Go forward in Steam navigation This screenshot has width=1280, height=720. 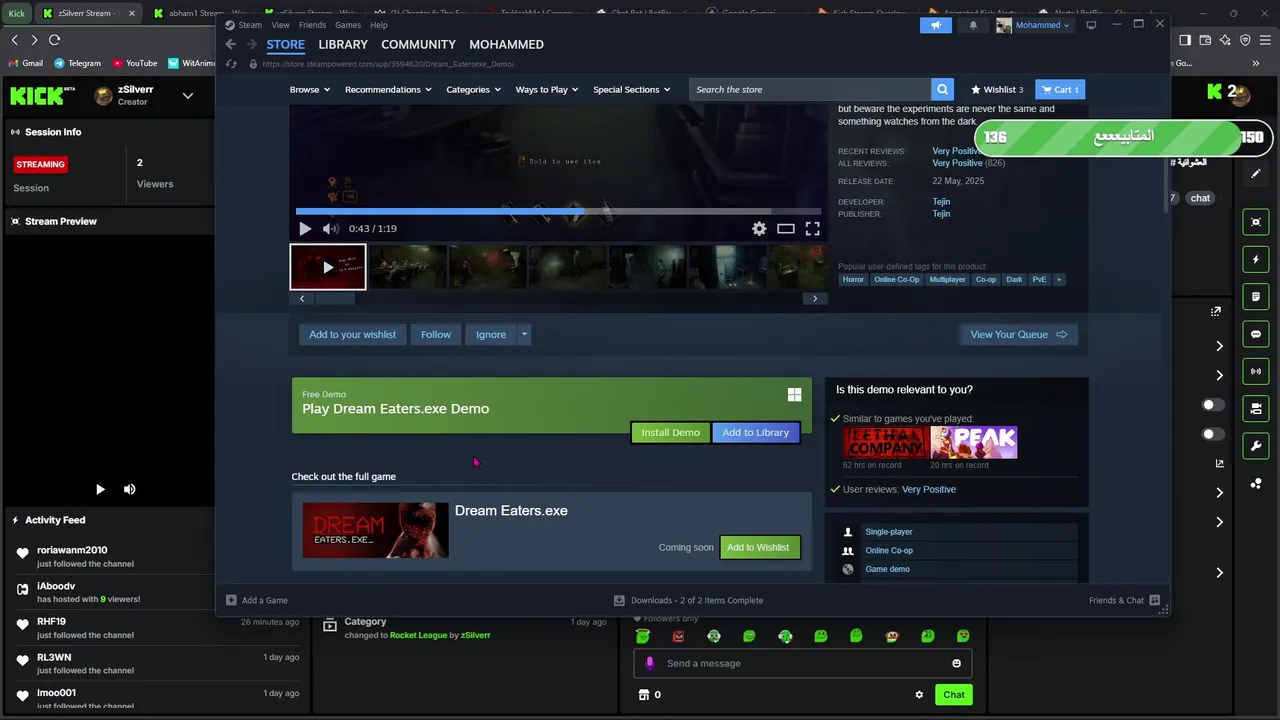(251, 44)
